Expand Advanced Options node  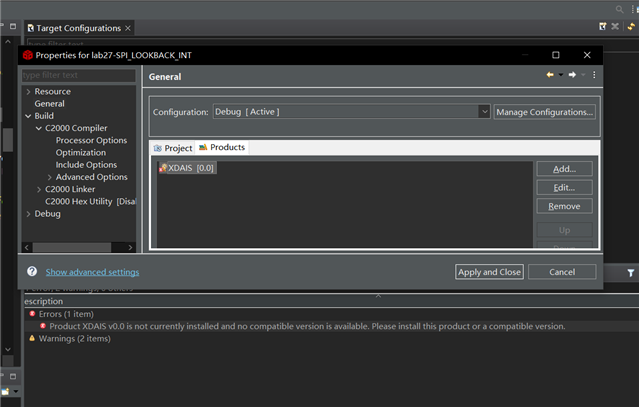(49, 177)
